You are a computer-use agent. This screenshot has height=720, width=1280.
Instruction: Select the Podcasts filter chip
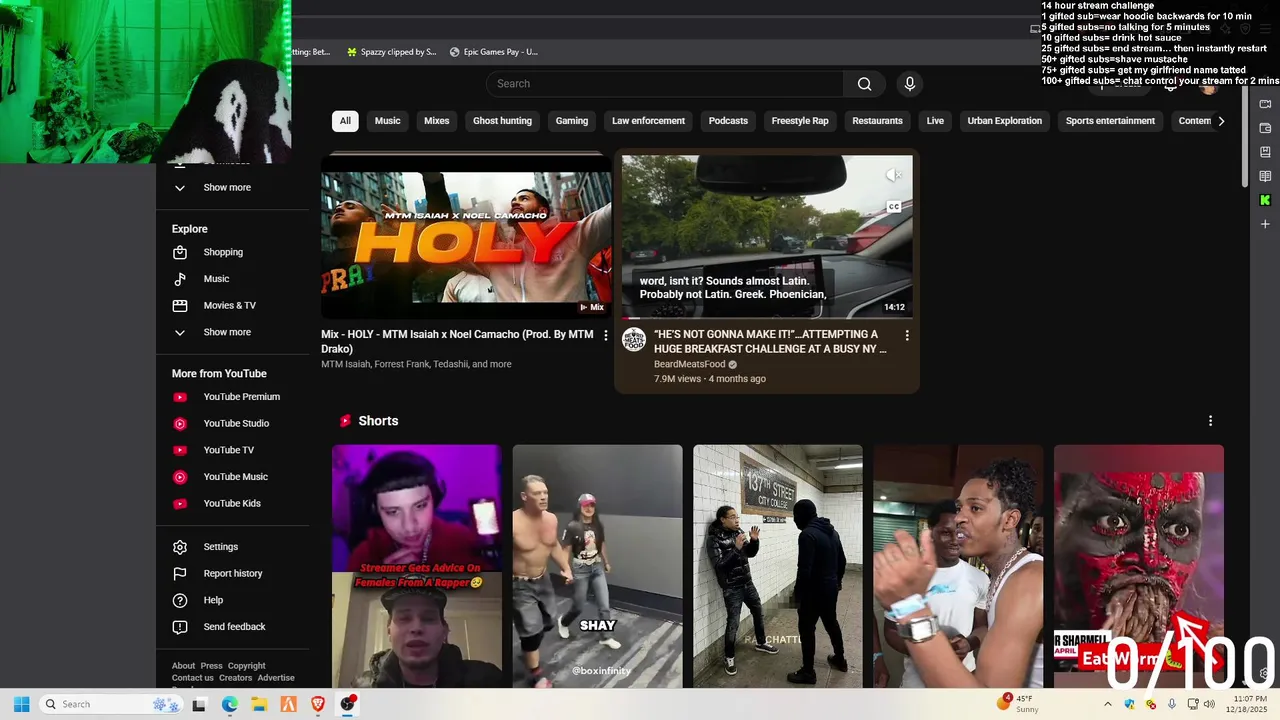pyautogui.click(x=728, y=121)
